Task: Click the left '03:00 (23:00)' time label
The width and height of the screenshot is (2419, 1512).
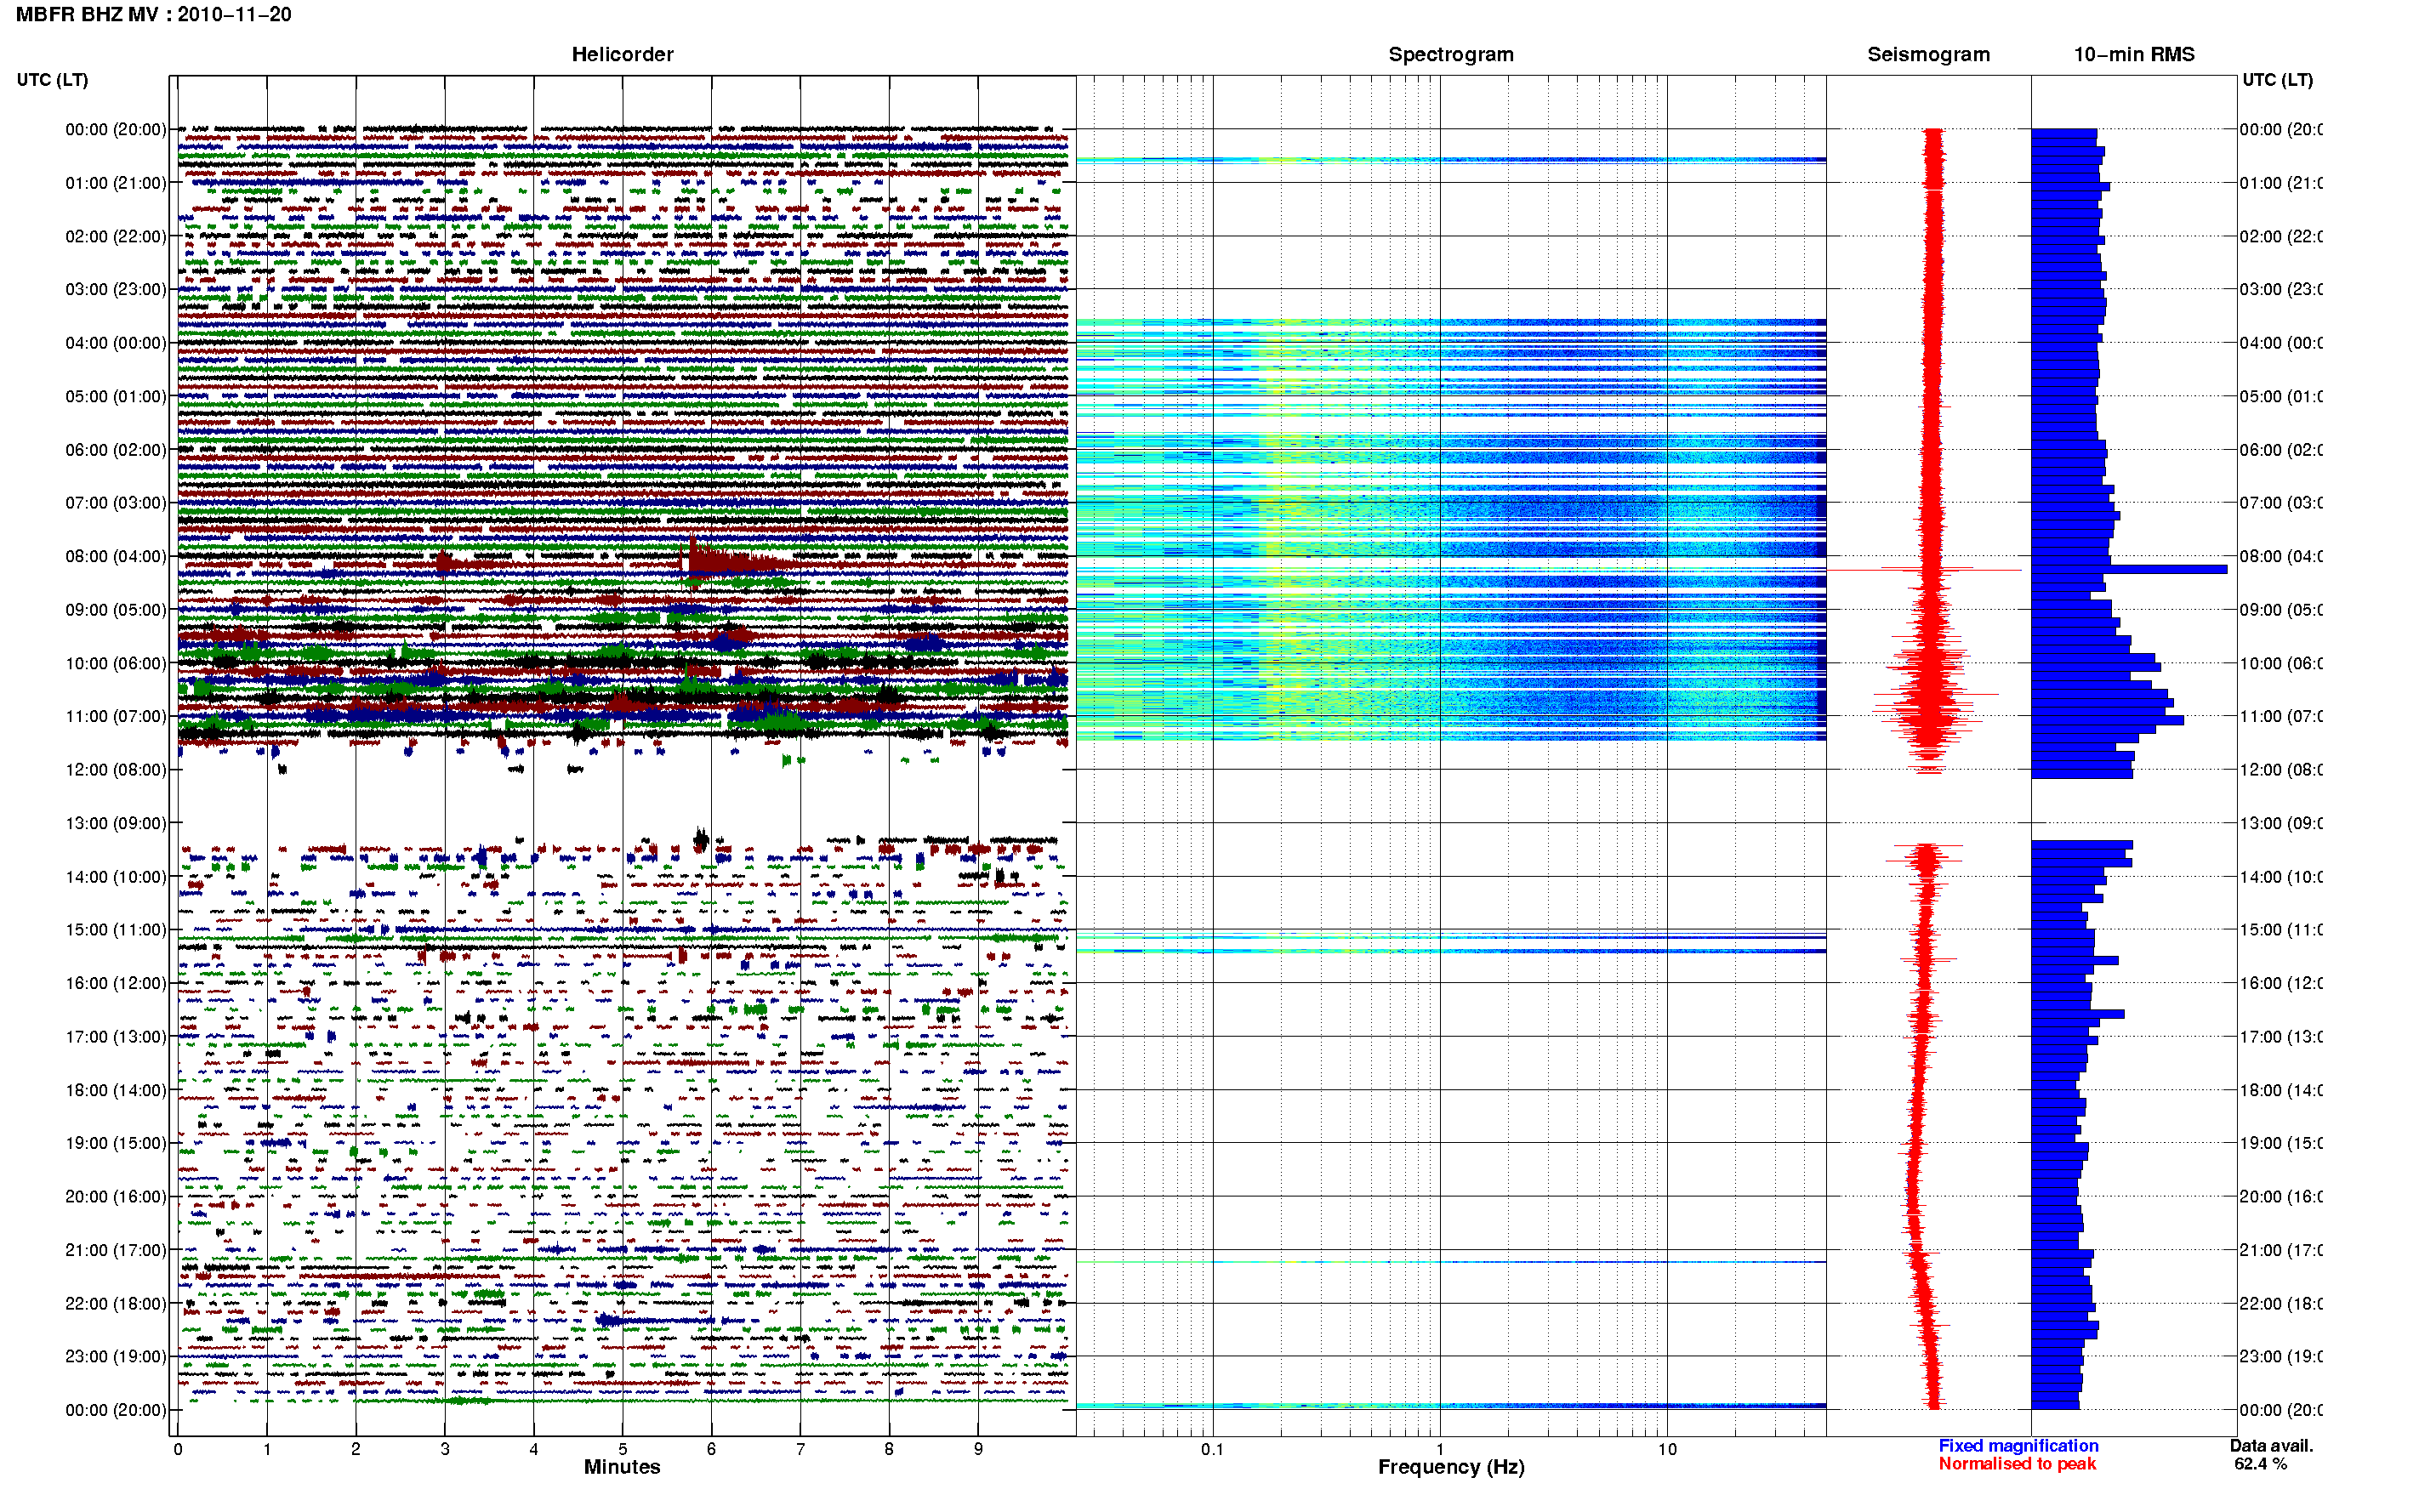Action: pyautogui.click(x=116, y=289)
